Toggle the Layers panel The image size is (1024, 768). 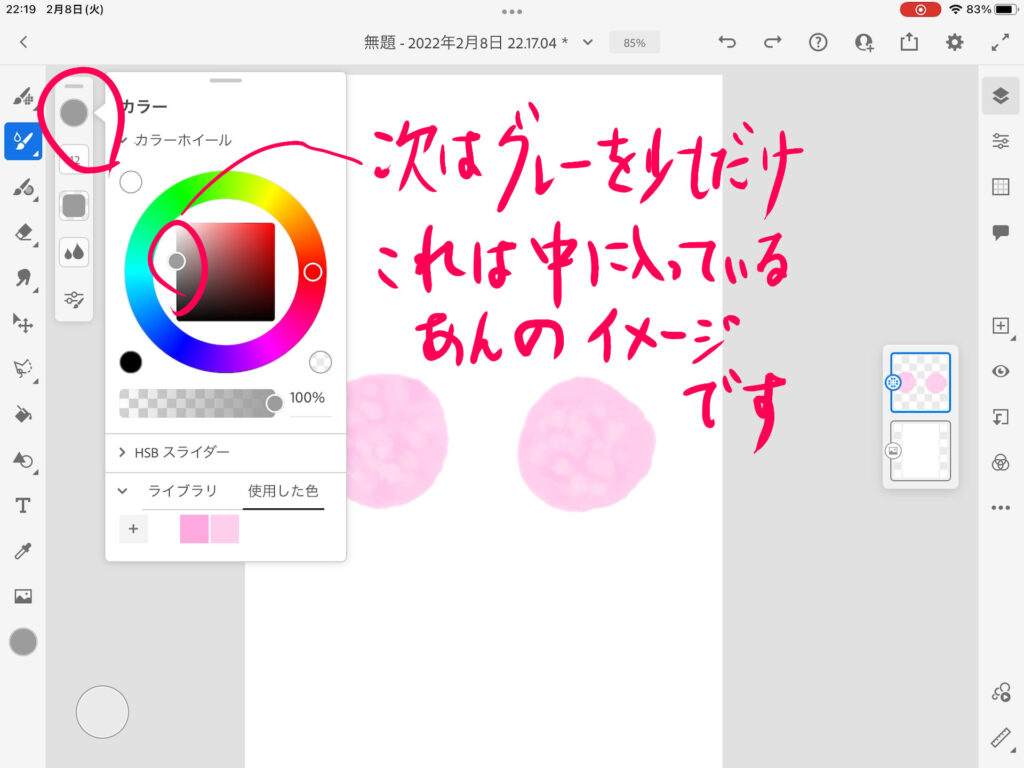coord(1000,95)
